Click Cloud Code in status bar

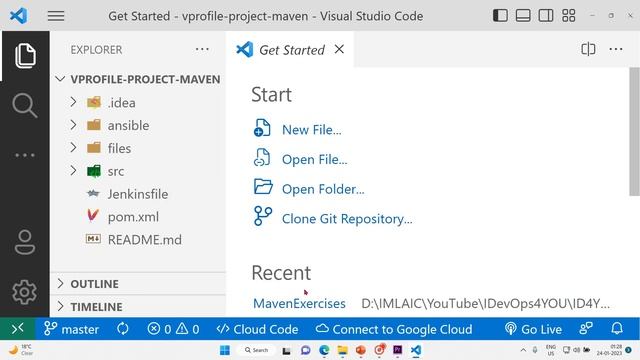coord(257,329)
